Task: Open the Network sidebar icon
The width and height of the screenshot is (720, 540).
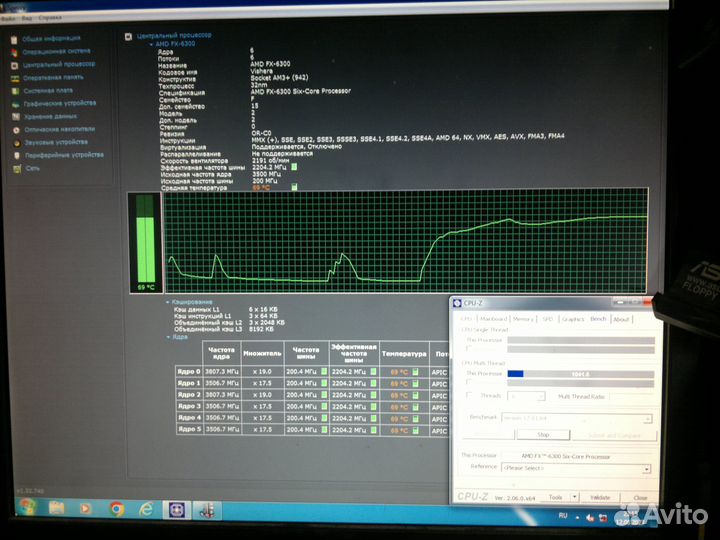Action: tap(17, 169)
